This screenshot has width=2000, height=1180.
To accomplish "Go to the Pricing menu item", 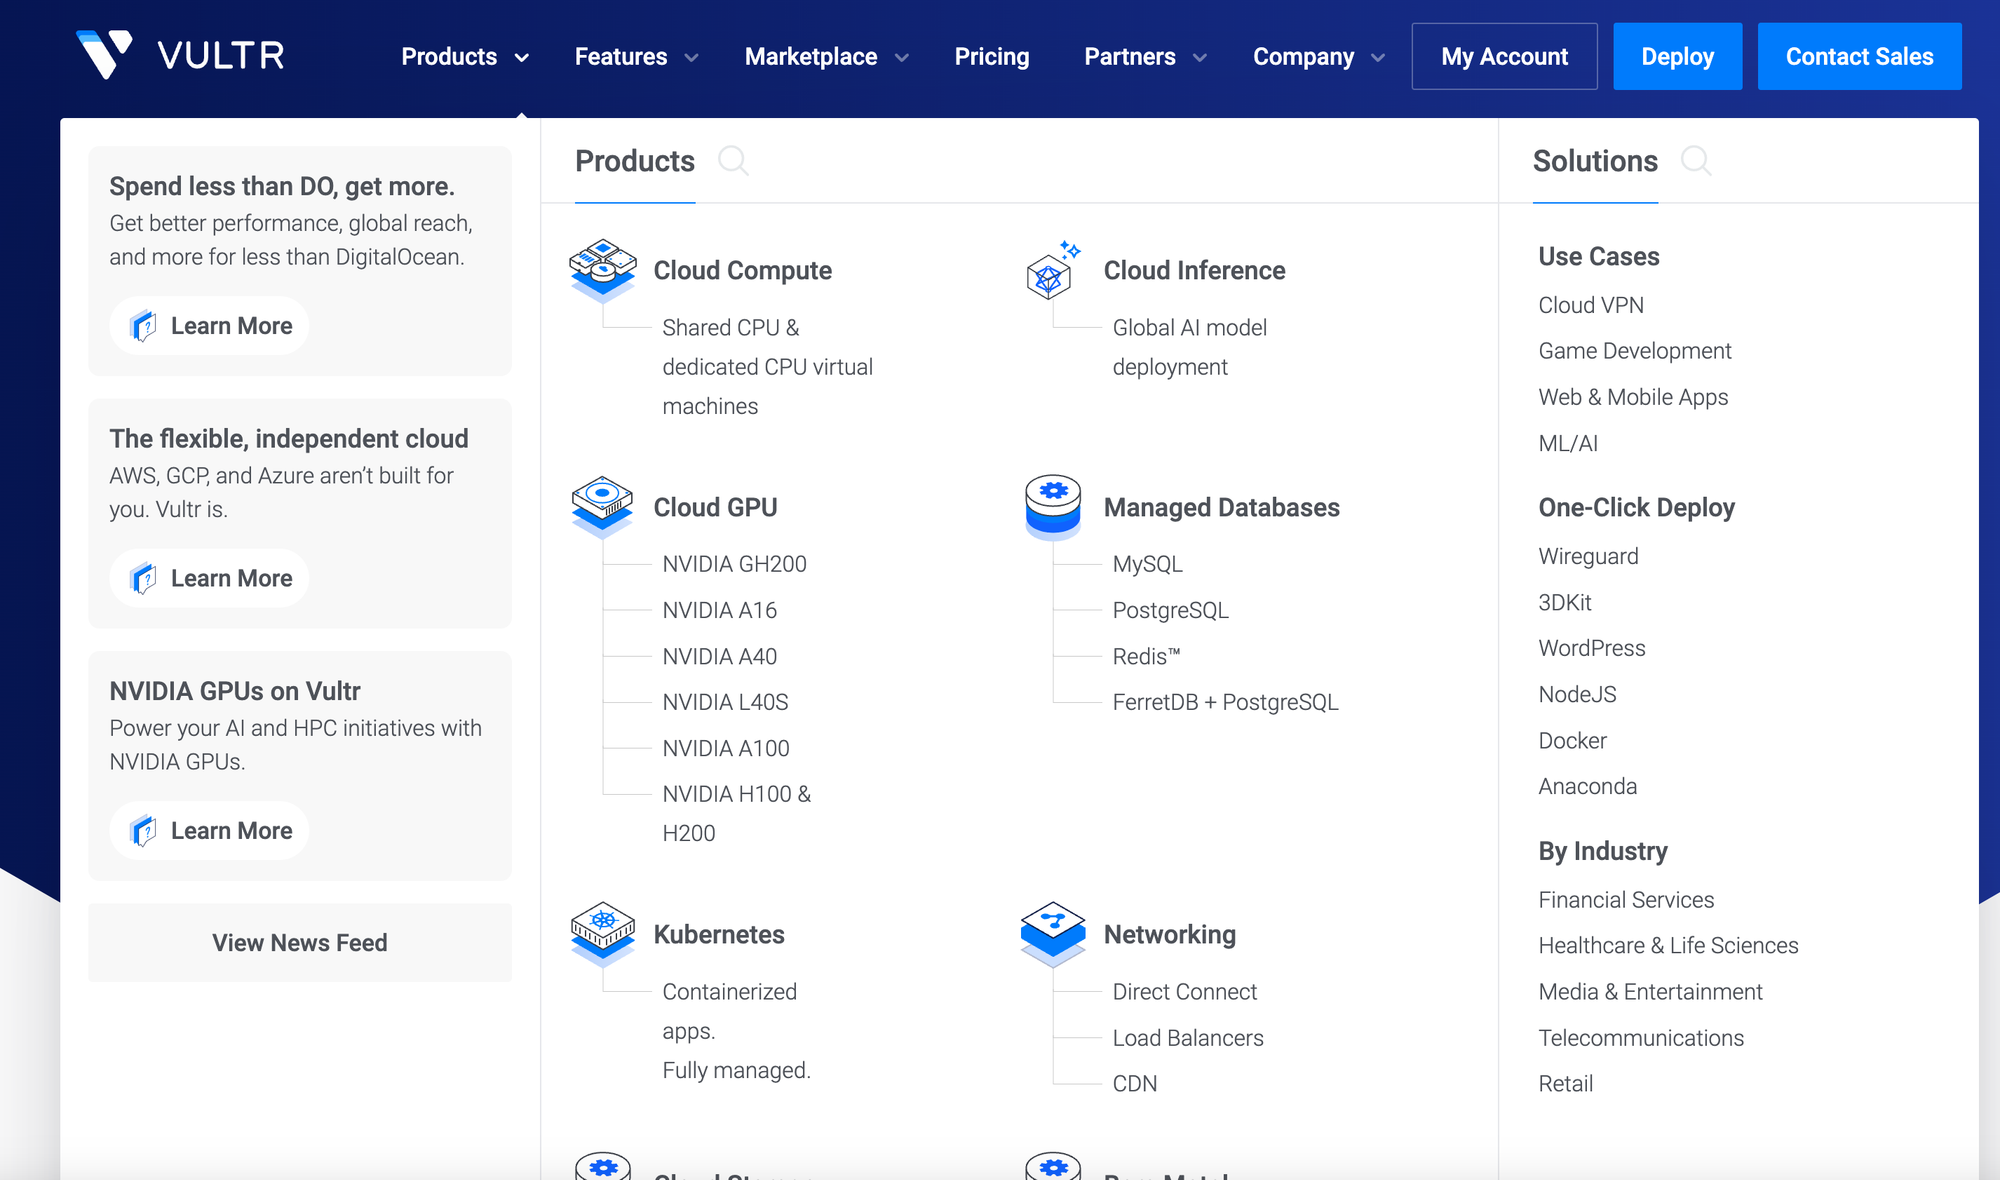I will (x=991, y=57).
